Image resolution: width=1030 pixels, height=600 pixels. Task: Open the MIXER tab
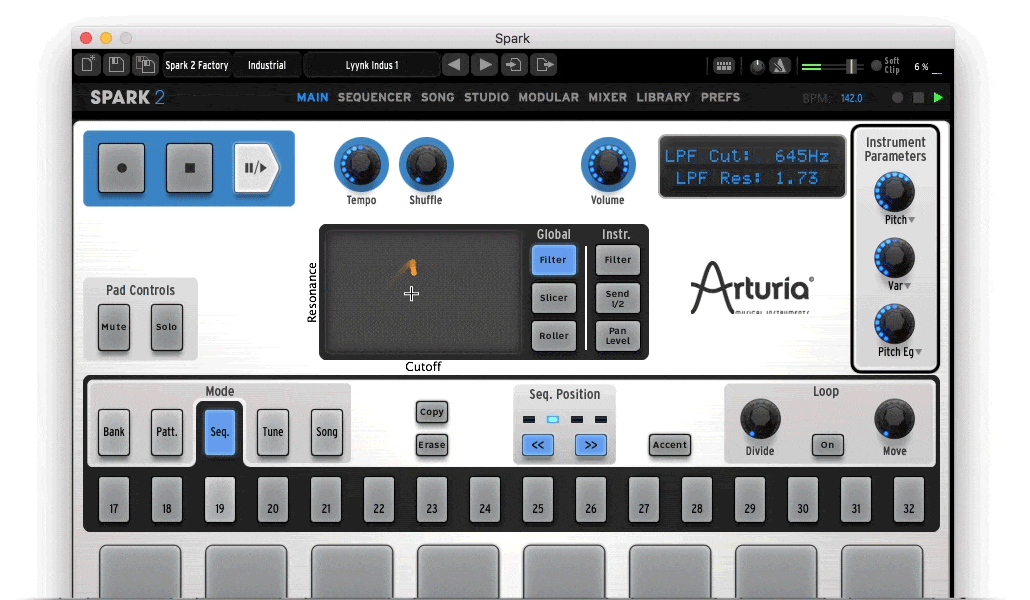tap(608, 97)
